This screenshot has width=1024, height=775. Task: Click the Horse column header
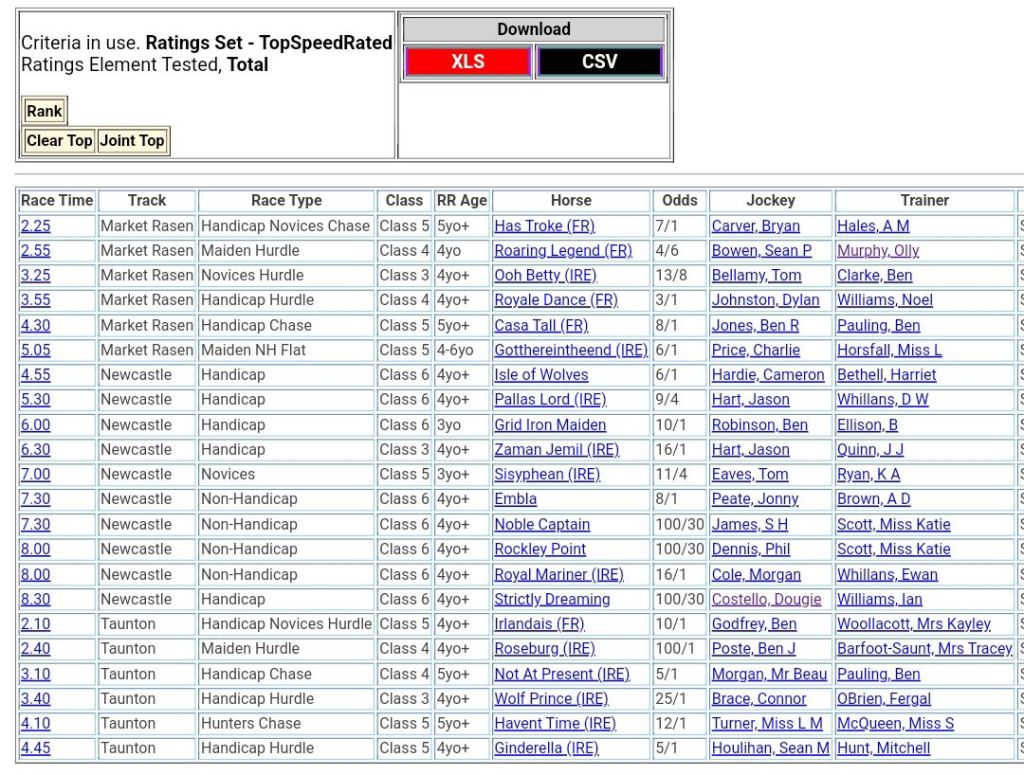pyautogui.click(x=571, y=200)
